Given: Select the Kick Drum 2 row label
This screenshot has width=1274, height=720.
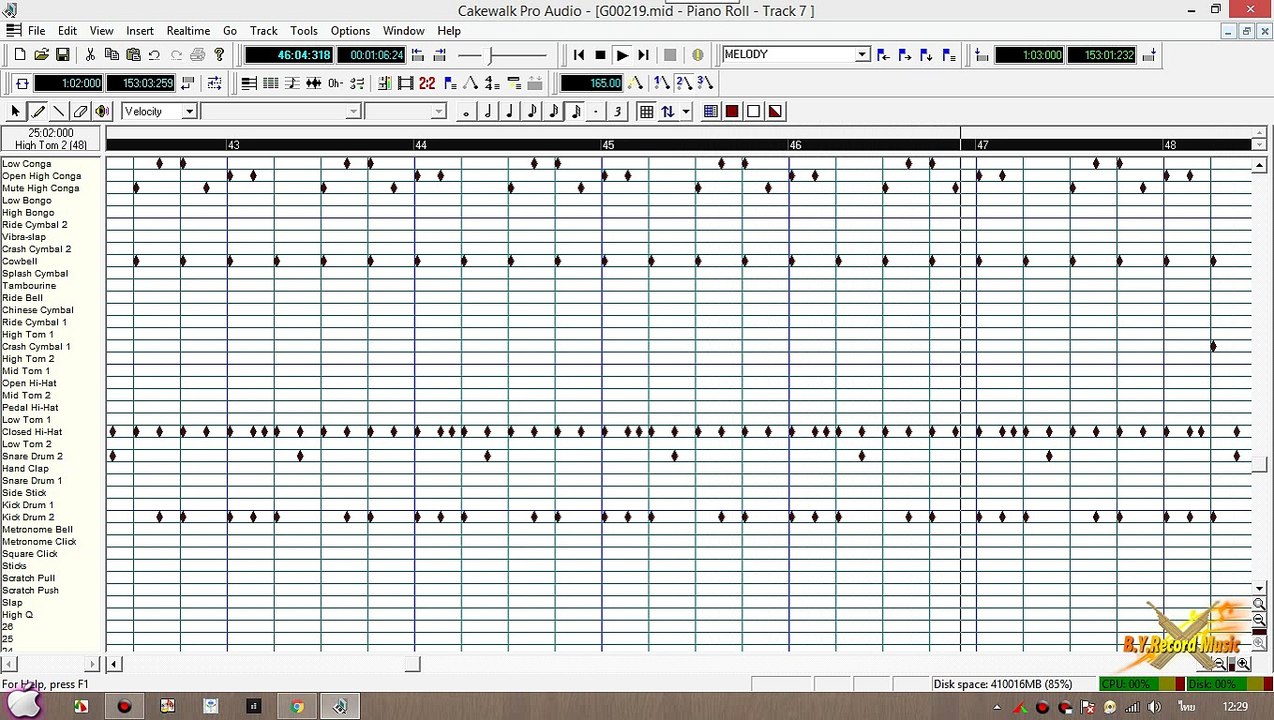Looking at the screenshot, I should [28, 517].
